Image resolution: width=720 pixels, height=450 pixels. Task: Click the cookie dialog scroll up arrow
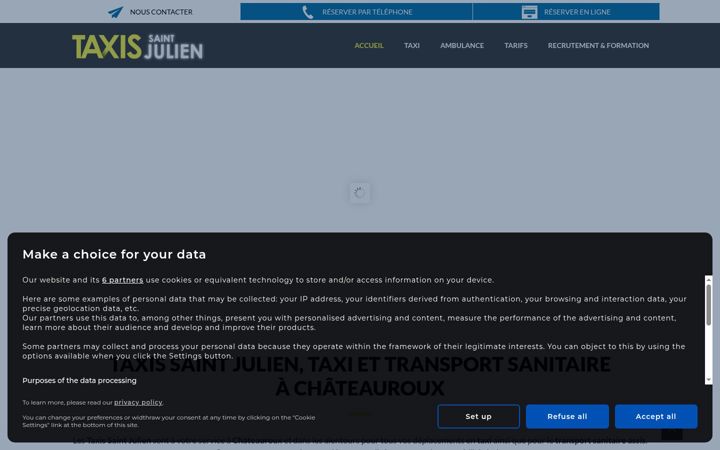(709, 279)
